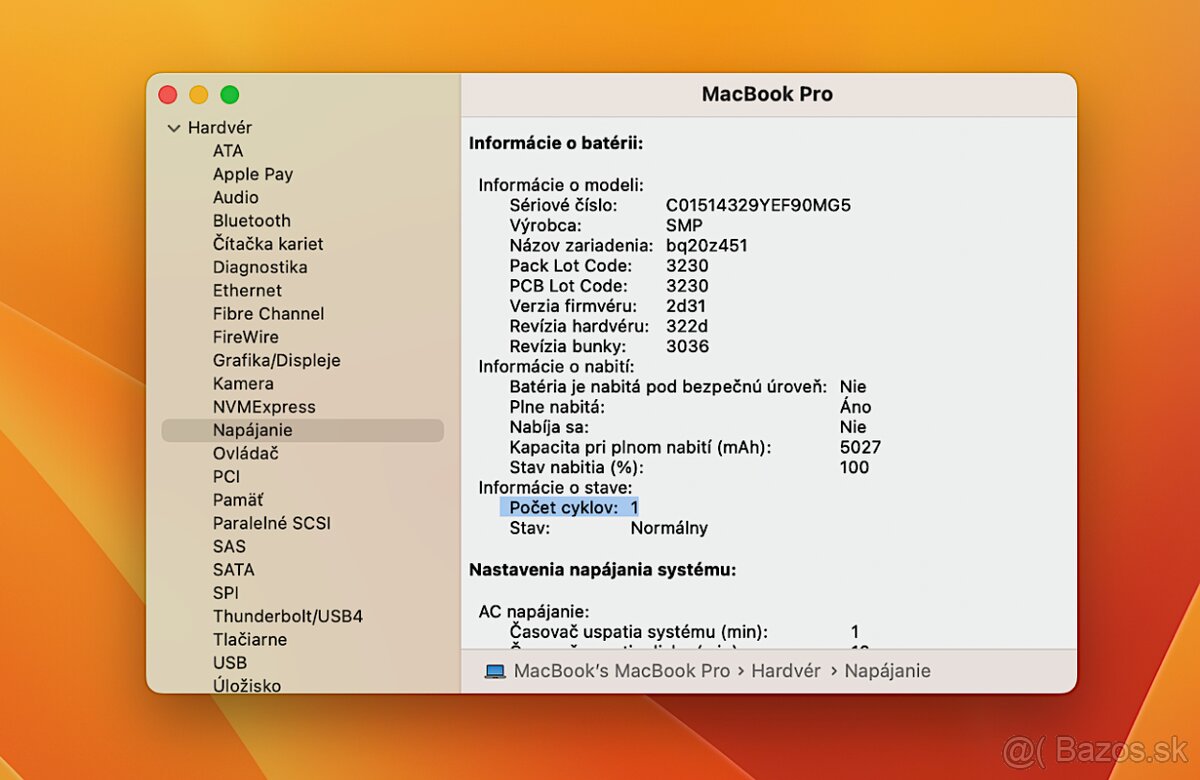Select Paralelné SCSI in sidebar
1200x780 pixels.
coord(272,523)
